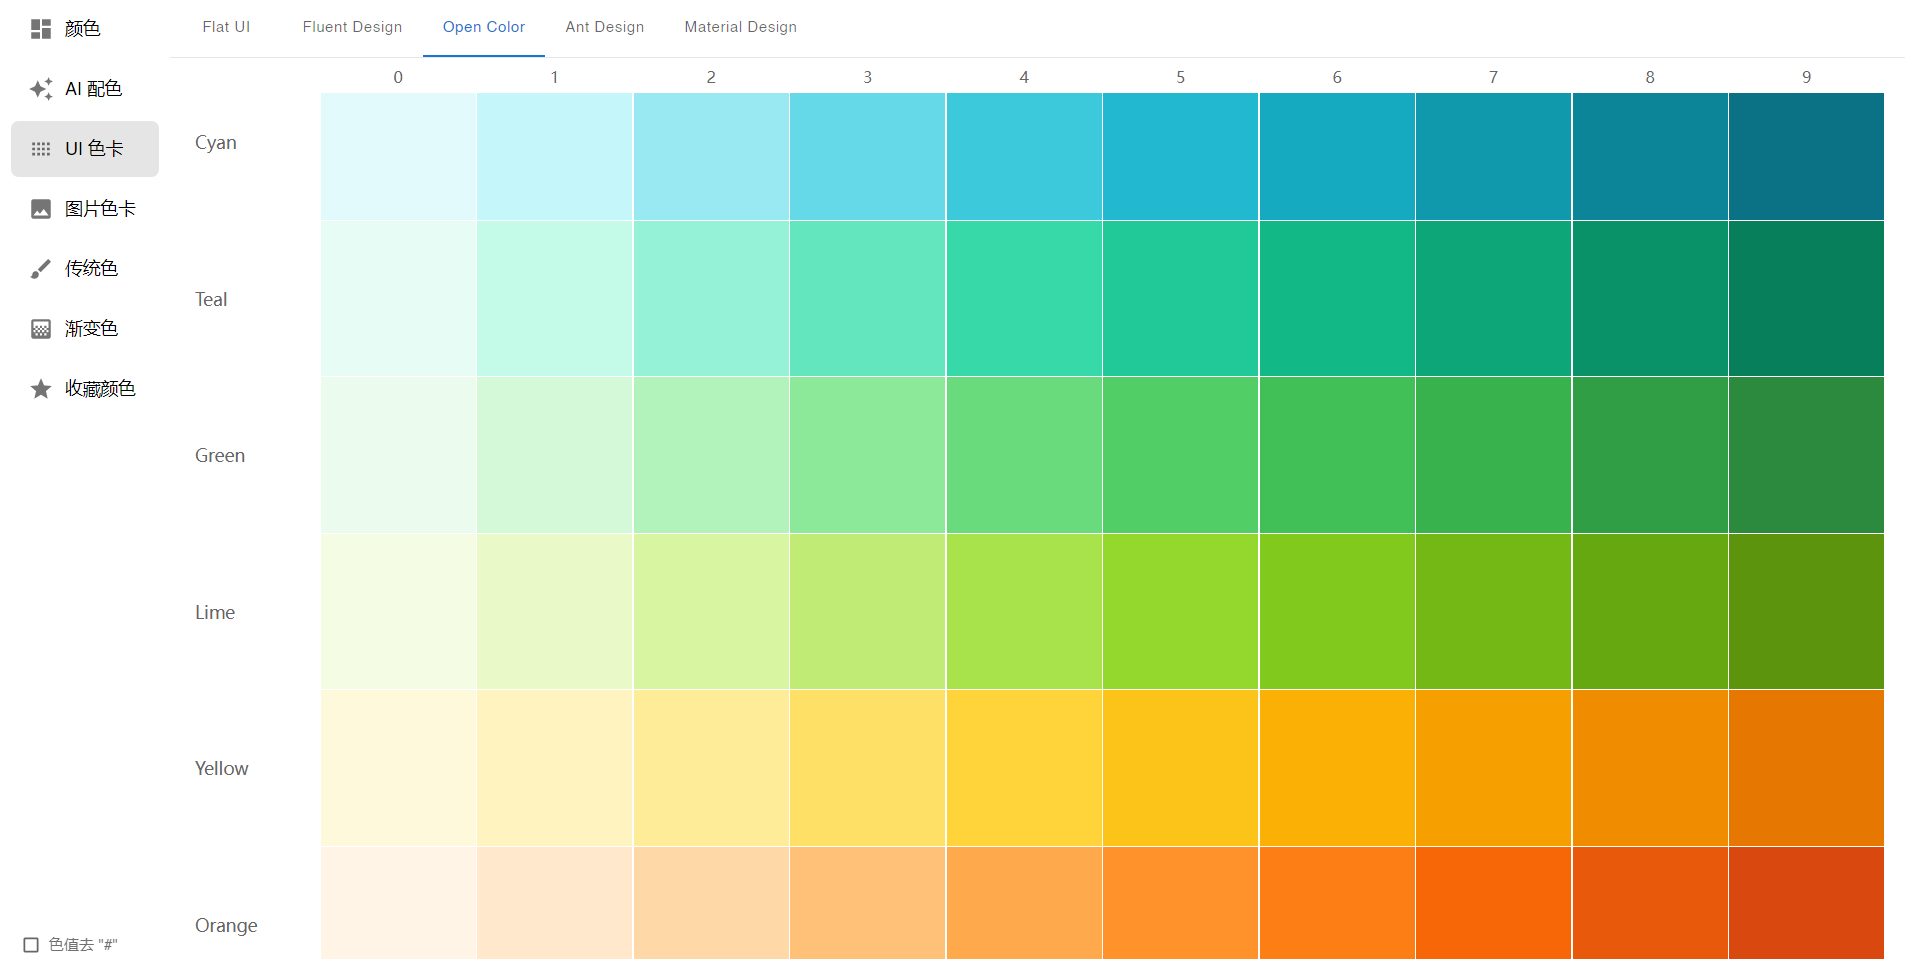Toggle the 色值去 "#" checkbox

click(31, 945)
